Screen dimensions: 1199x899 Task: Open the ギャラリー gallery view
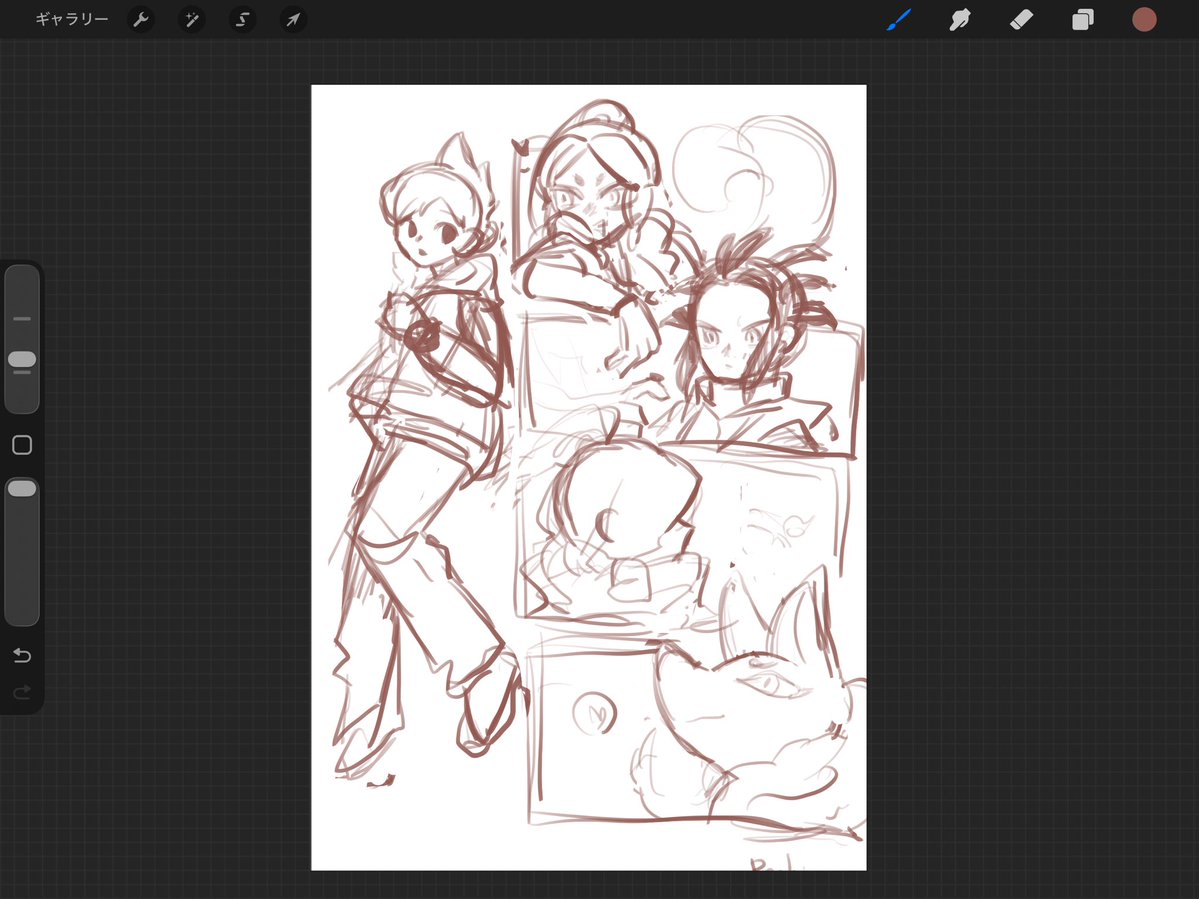coord(72,20)
